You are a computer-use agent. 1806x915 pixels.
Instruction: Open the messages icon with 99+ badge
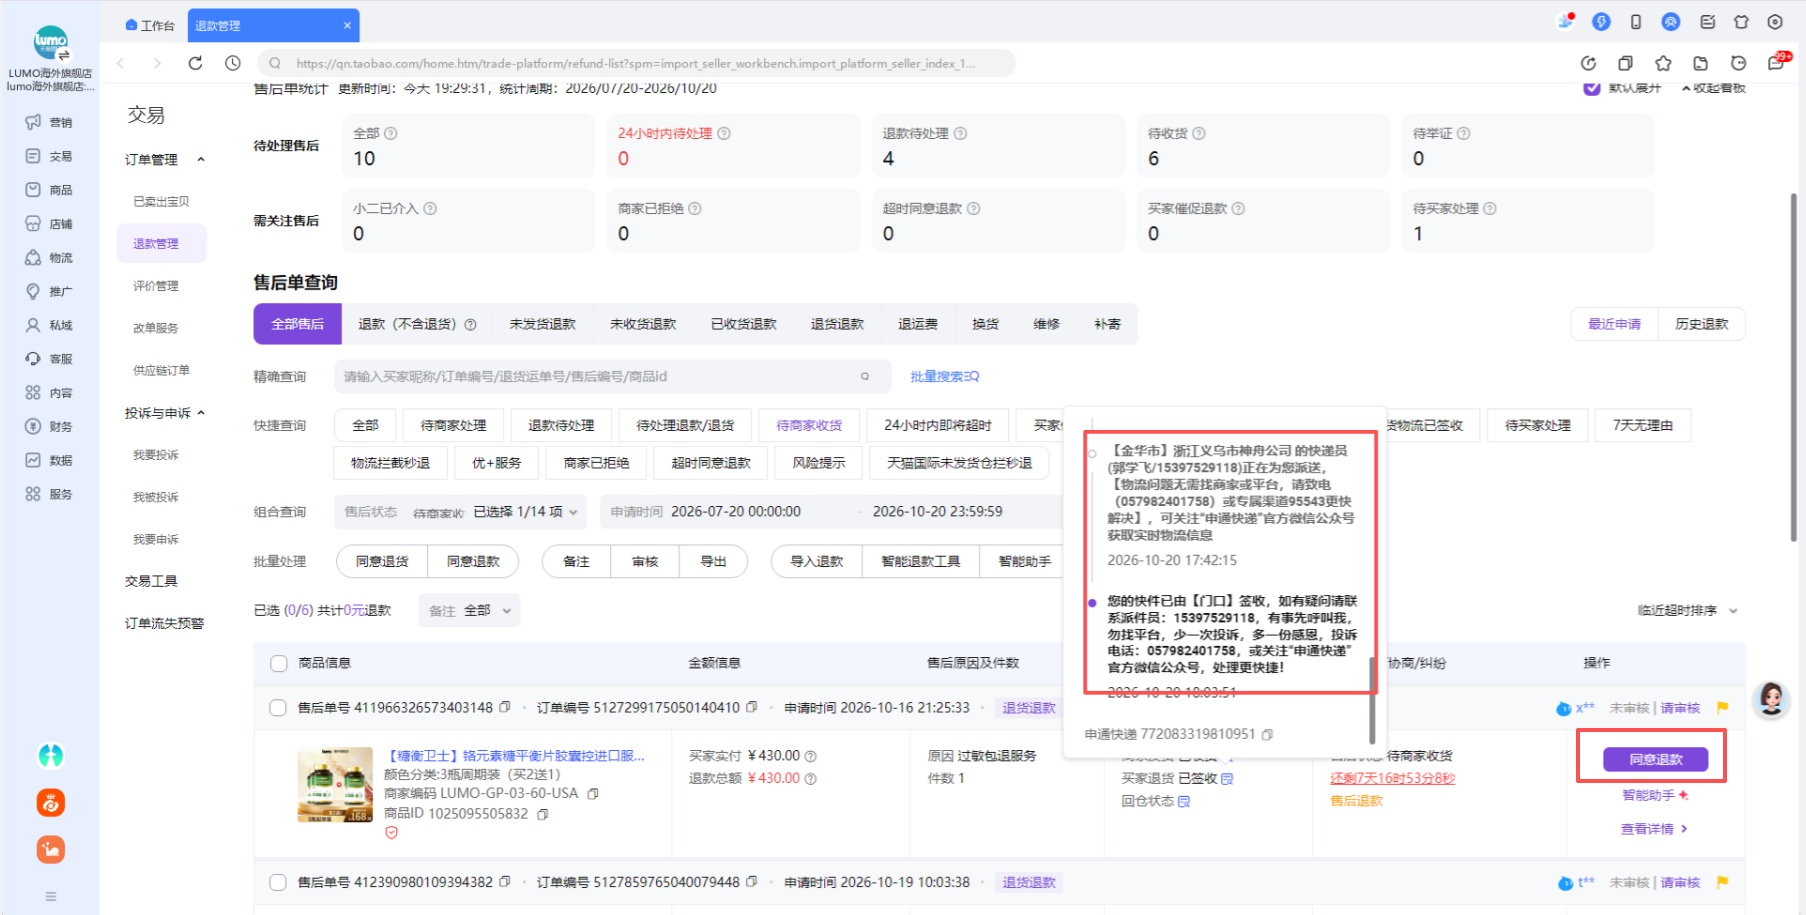point(1777,62)
